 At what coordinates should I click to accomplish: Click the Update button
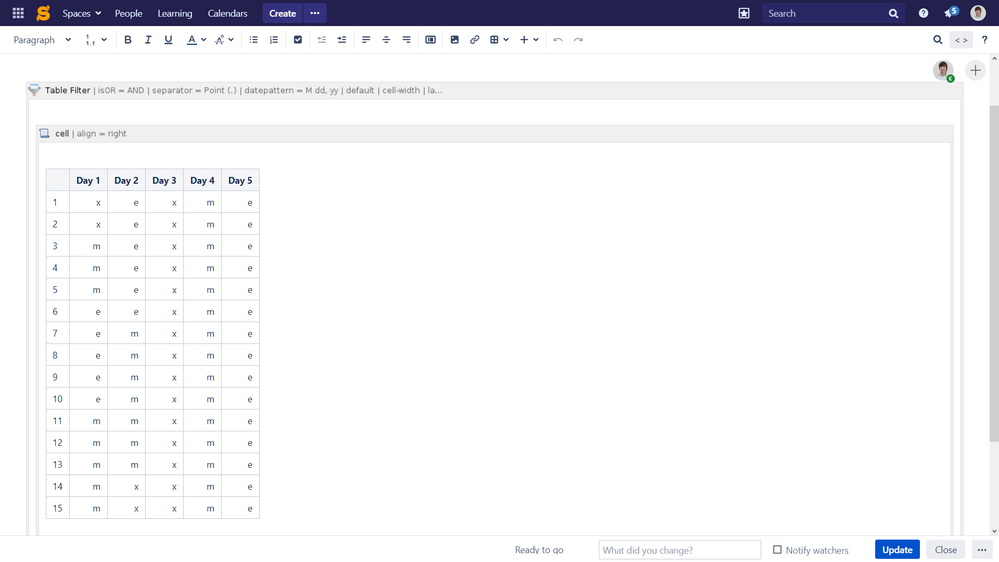pyautogui.click(x=897, y=549)
